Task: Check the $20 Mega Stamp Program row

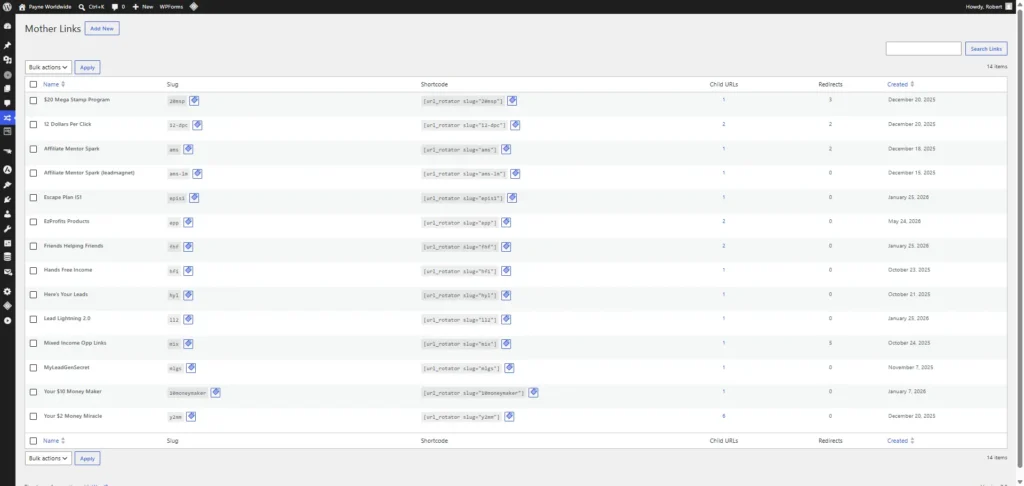Action: [x=33, y=101]
